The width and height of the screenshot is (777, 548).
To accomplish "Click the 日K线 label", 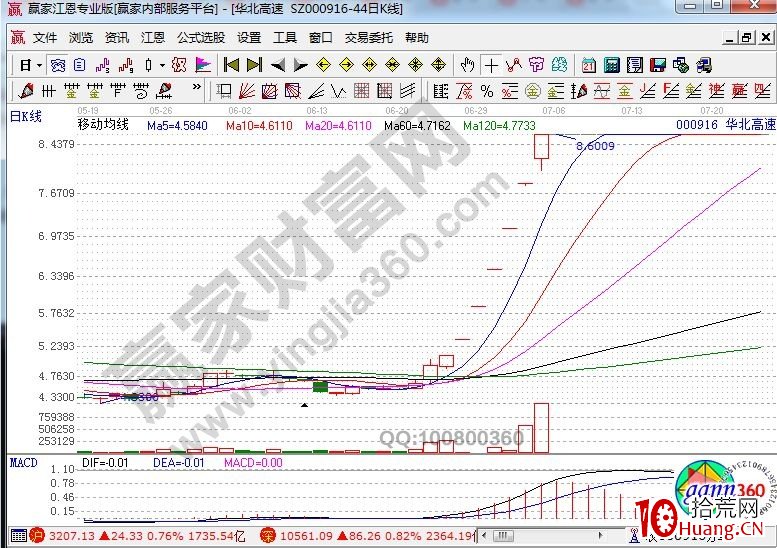I will 26,116.
